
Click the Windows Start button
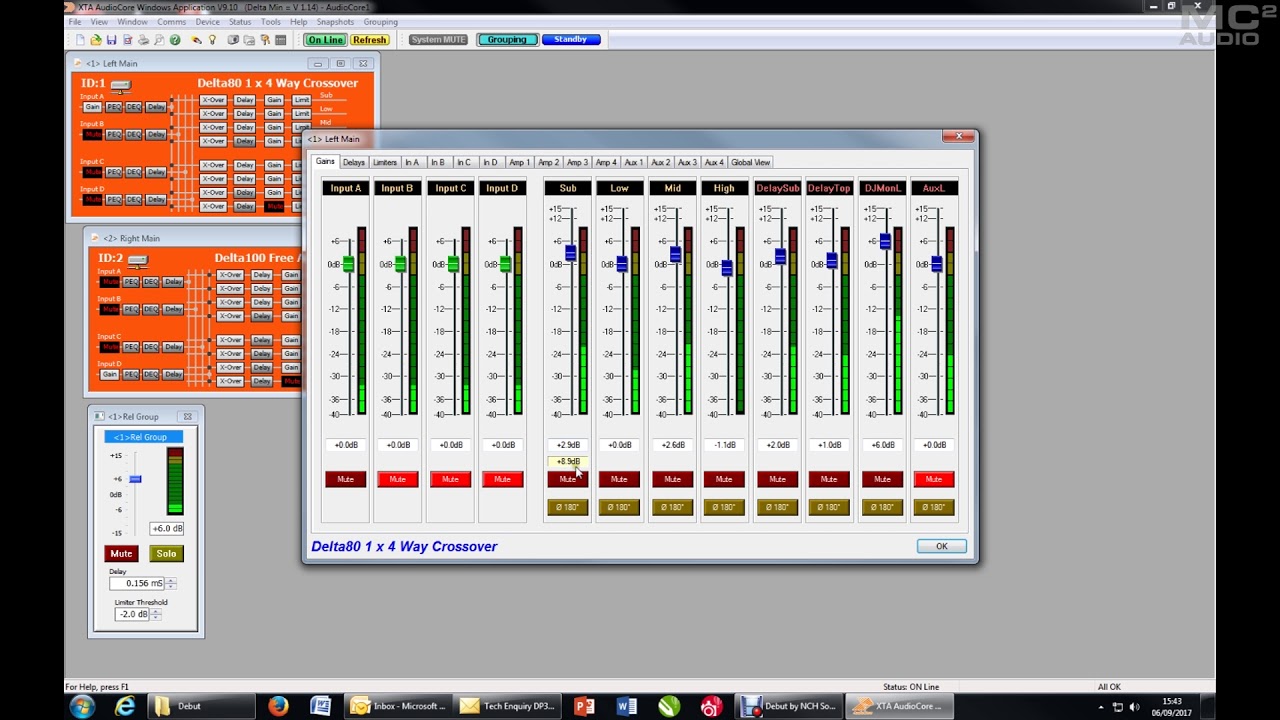pyautogui.click(x=82, y=707)
